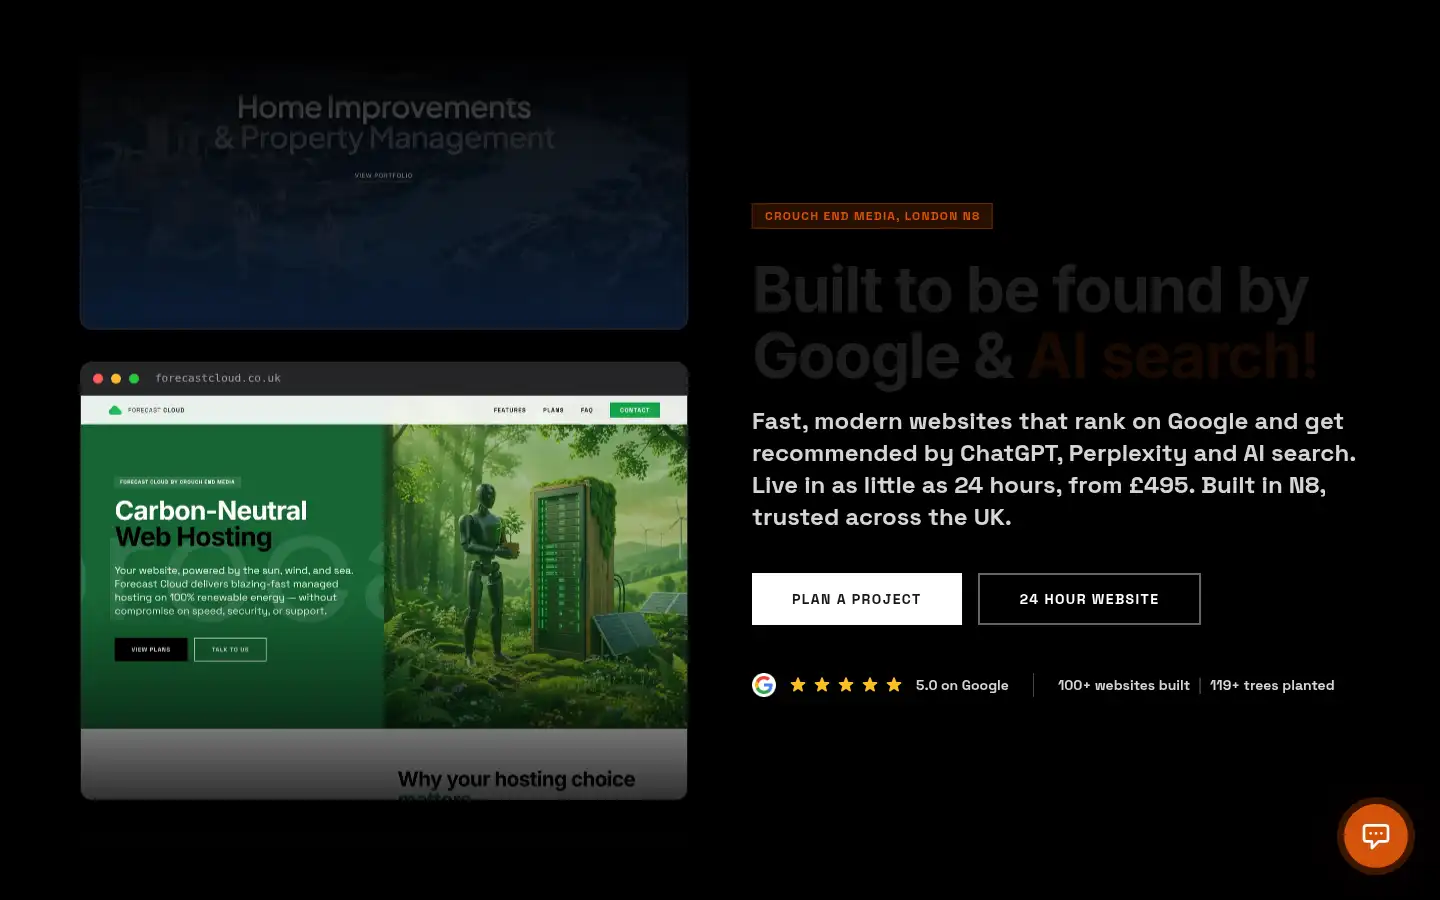Click green Contact button in the preview

point(635,410)
